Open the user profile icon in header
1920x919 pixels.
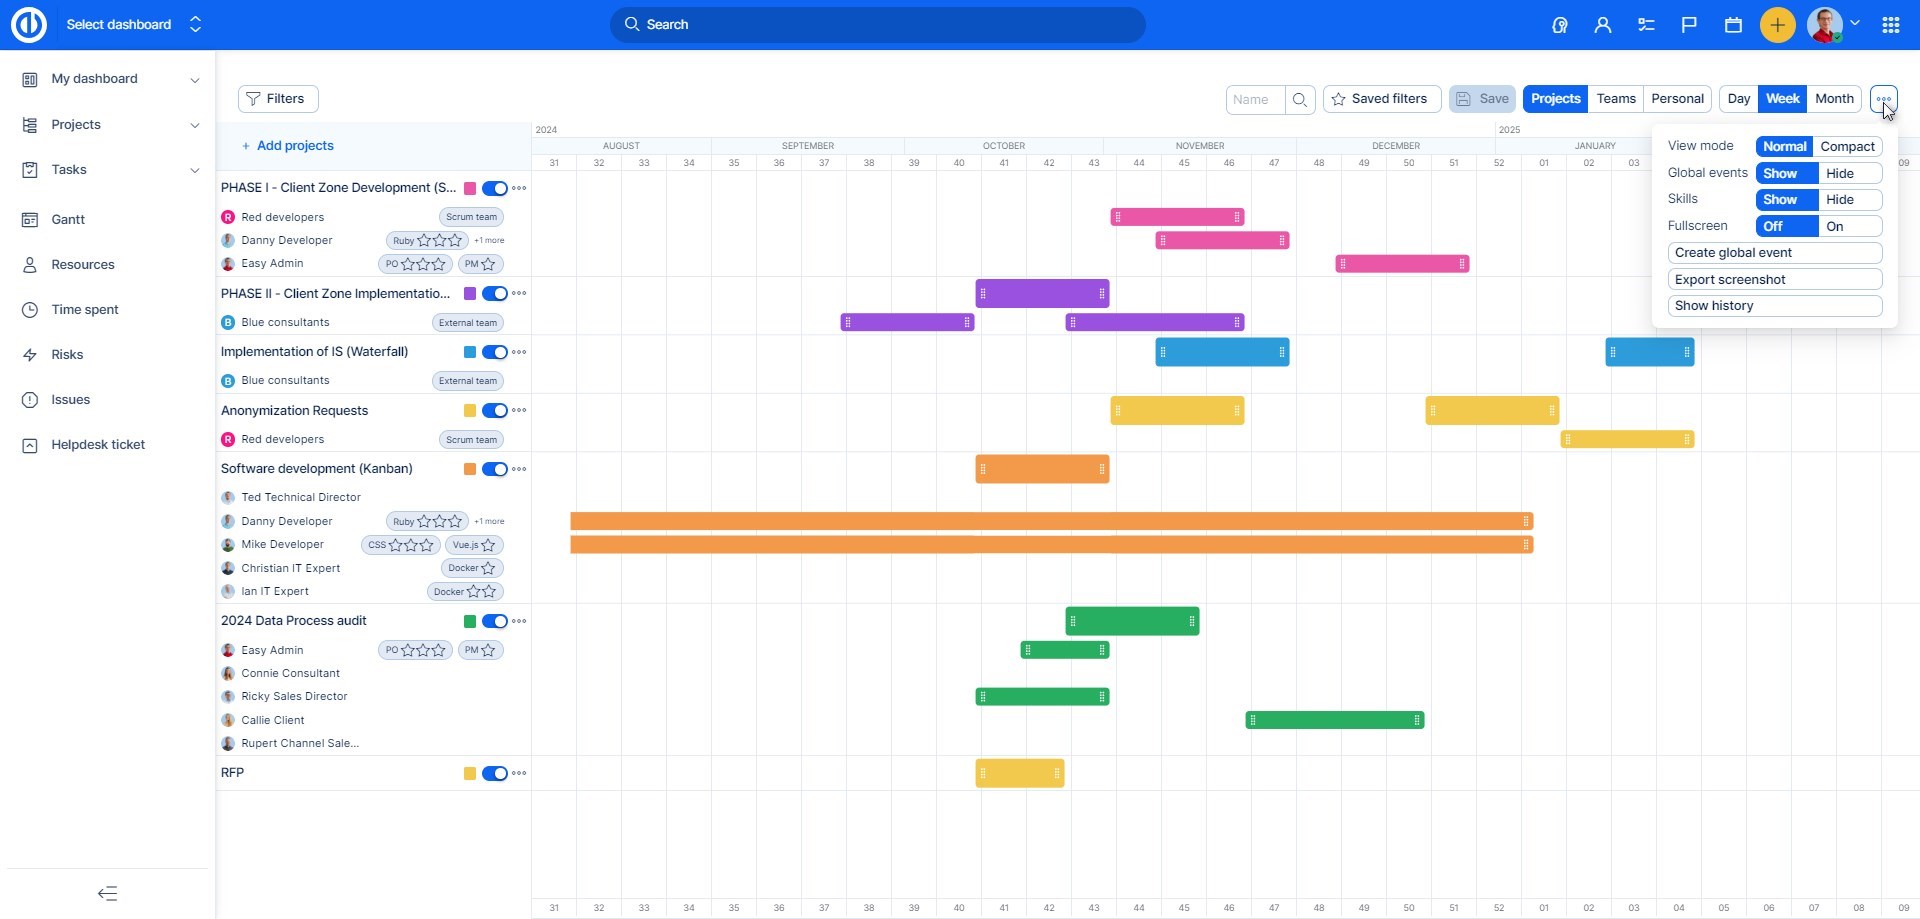click(1602, 25)
